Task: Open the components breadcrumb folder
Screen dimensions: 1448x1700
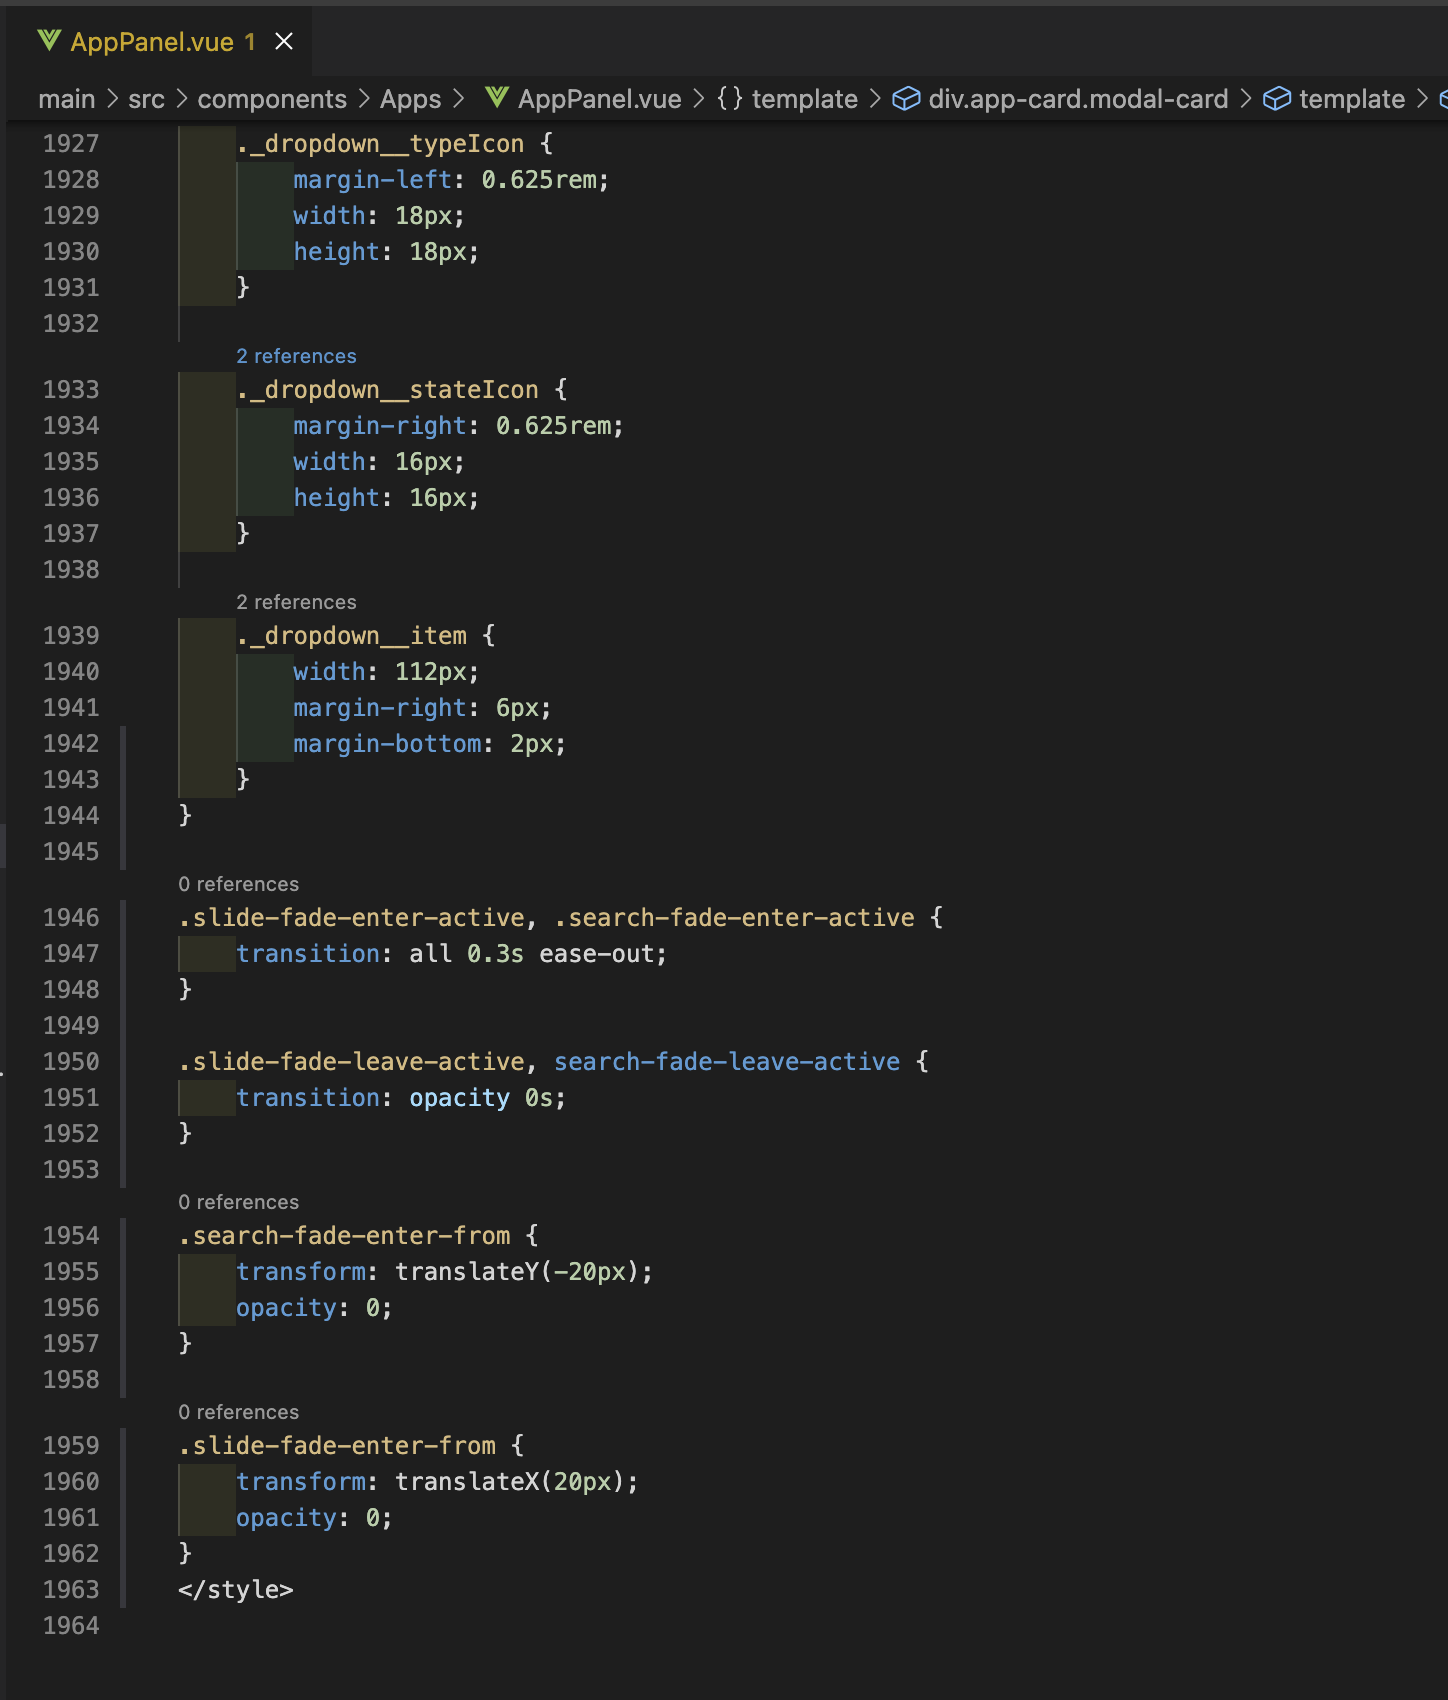Action: click(x=272, y=99)
